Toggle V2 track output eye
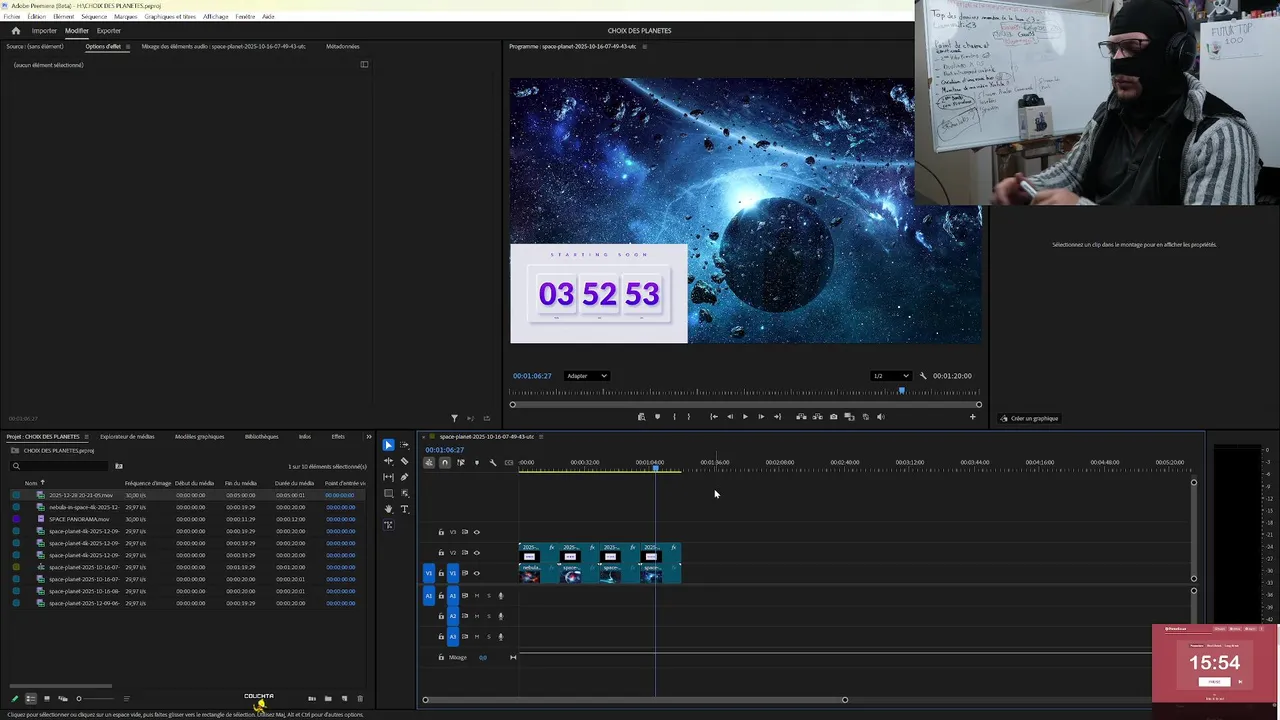1280x720 pixels. [x=476, y=552]
